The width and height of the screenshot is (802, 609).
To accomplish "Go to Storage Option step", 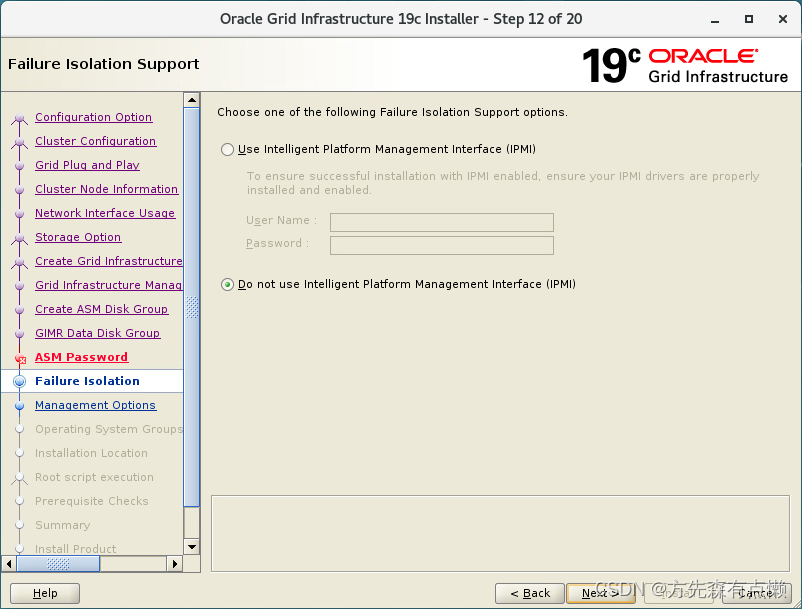I will click(78, 237).
